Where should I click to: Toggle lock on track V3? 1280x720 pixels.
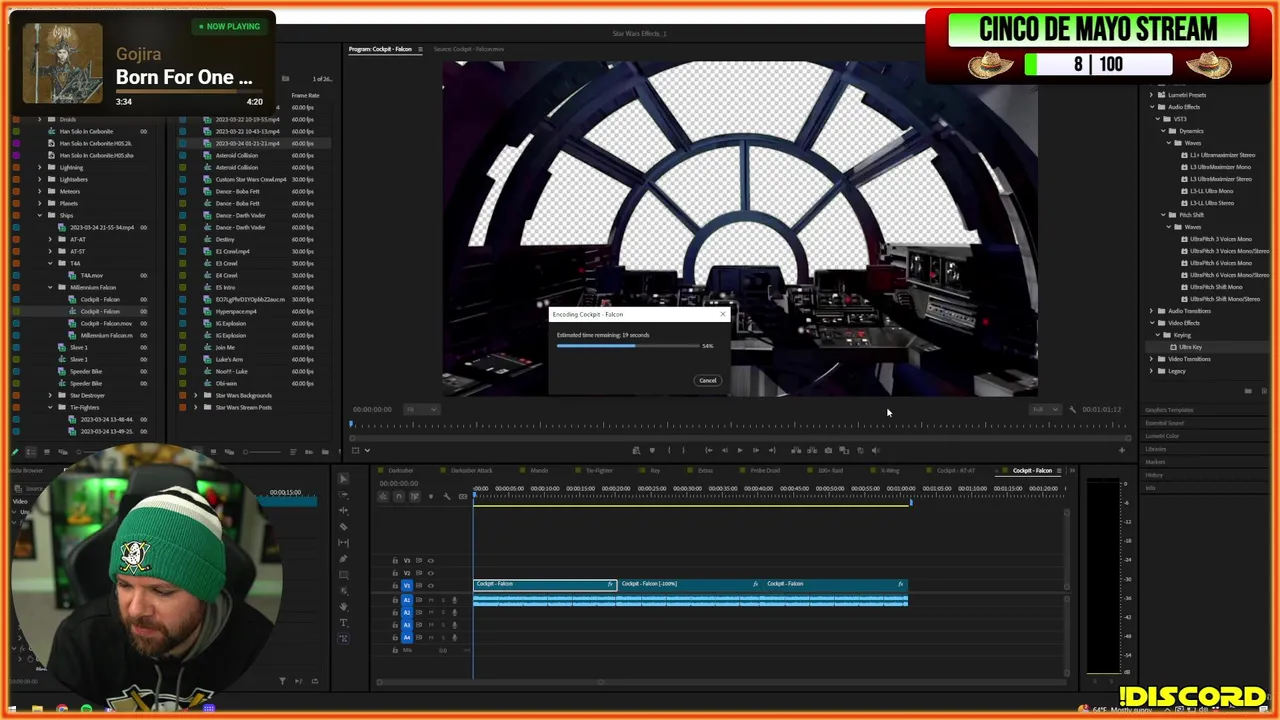click(395, 561)
